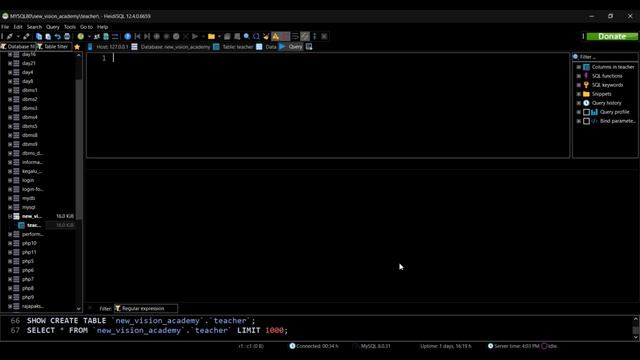Click the connect to server plug icon
This screenshot has width=640, height=360.
tap(9, 36)
